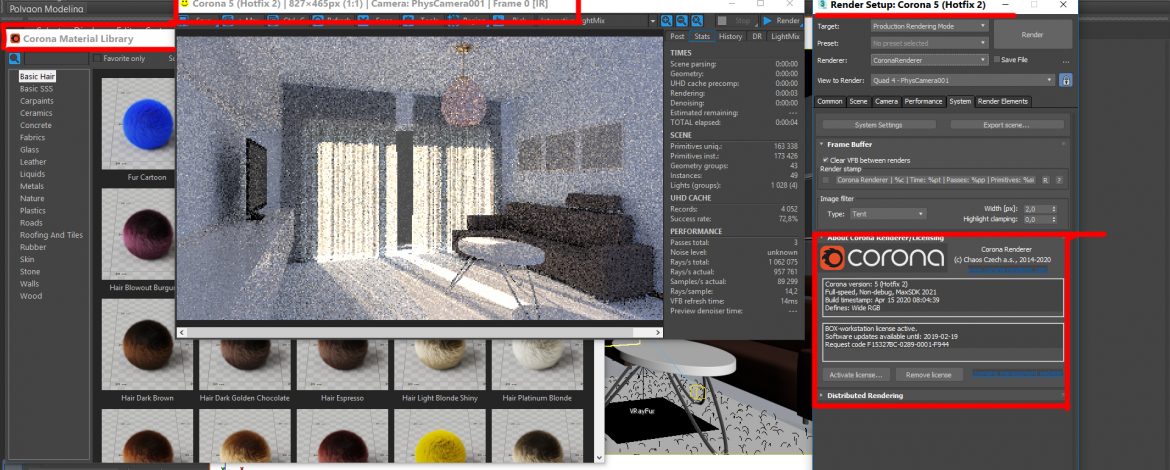
Task: Click the Corona Material Library window icon
Action: 15,39
